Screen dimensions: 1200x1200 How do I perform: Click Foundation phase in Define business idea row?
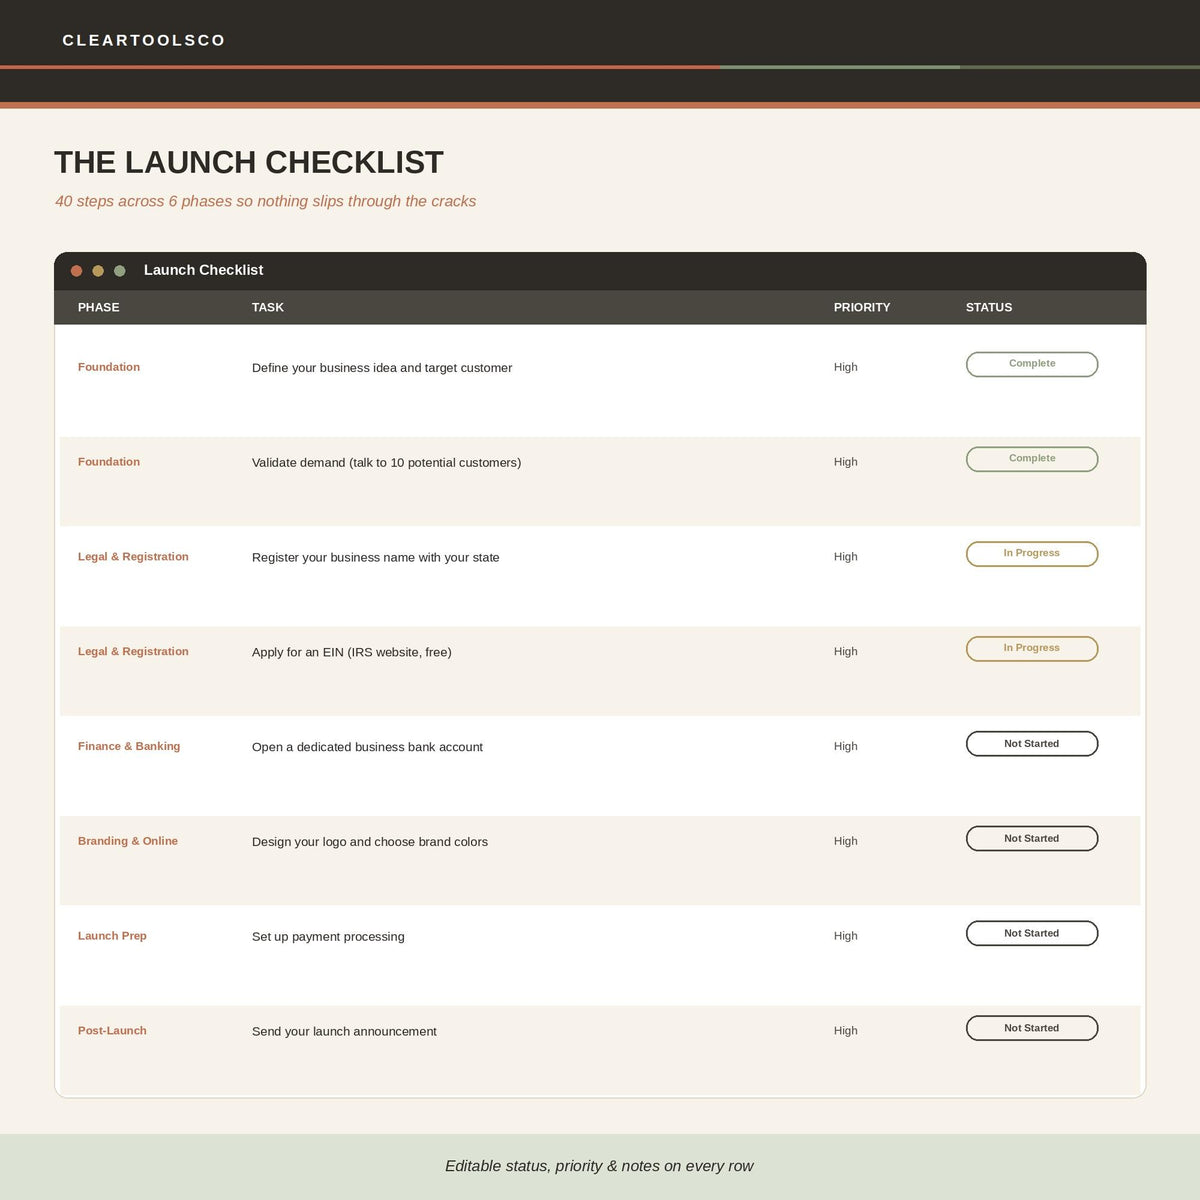pos(109,367)
